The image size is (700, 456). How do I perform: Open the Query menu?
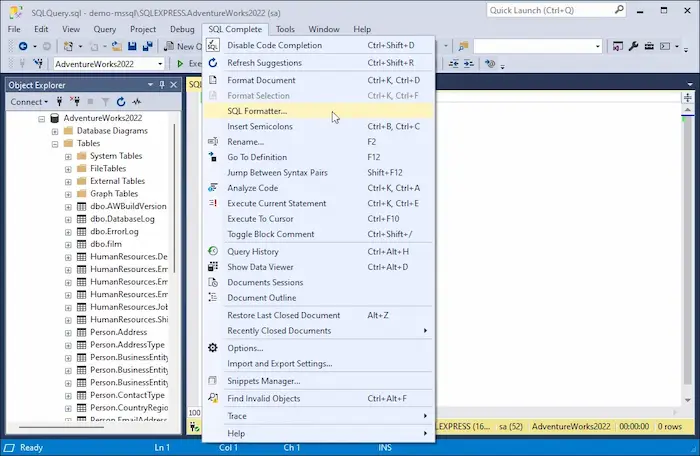coord(104,29)
